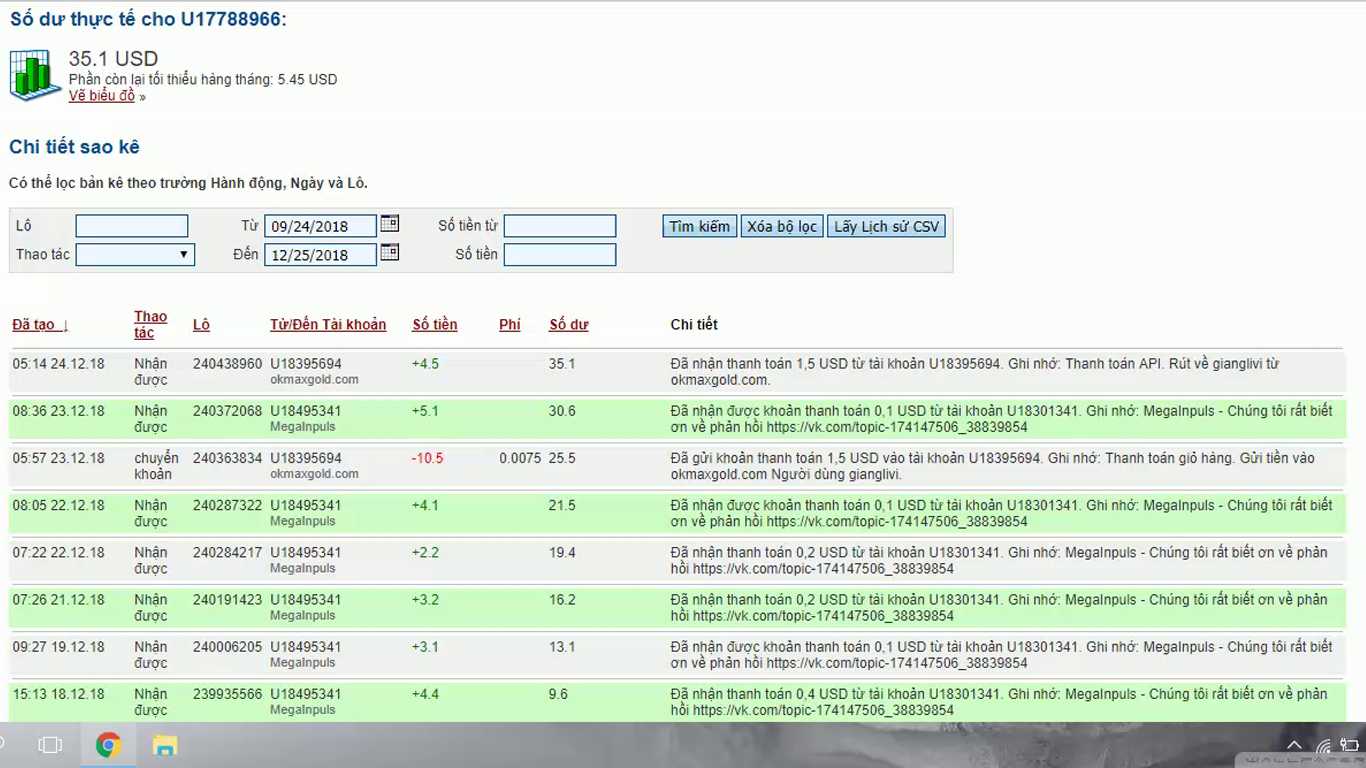Download history via Lấy Lịch sử CSV

click(x=886, y=227)
